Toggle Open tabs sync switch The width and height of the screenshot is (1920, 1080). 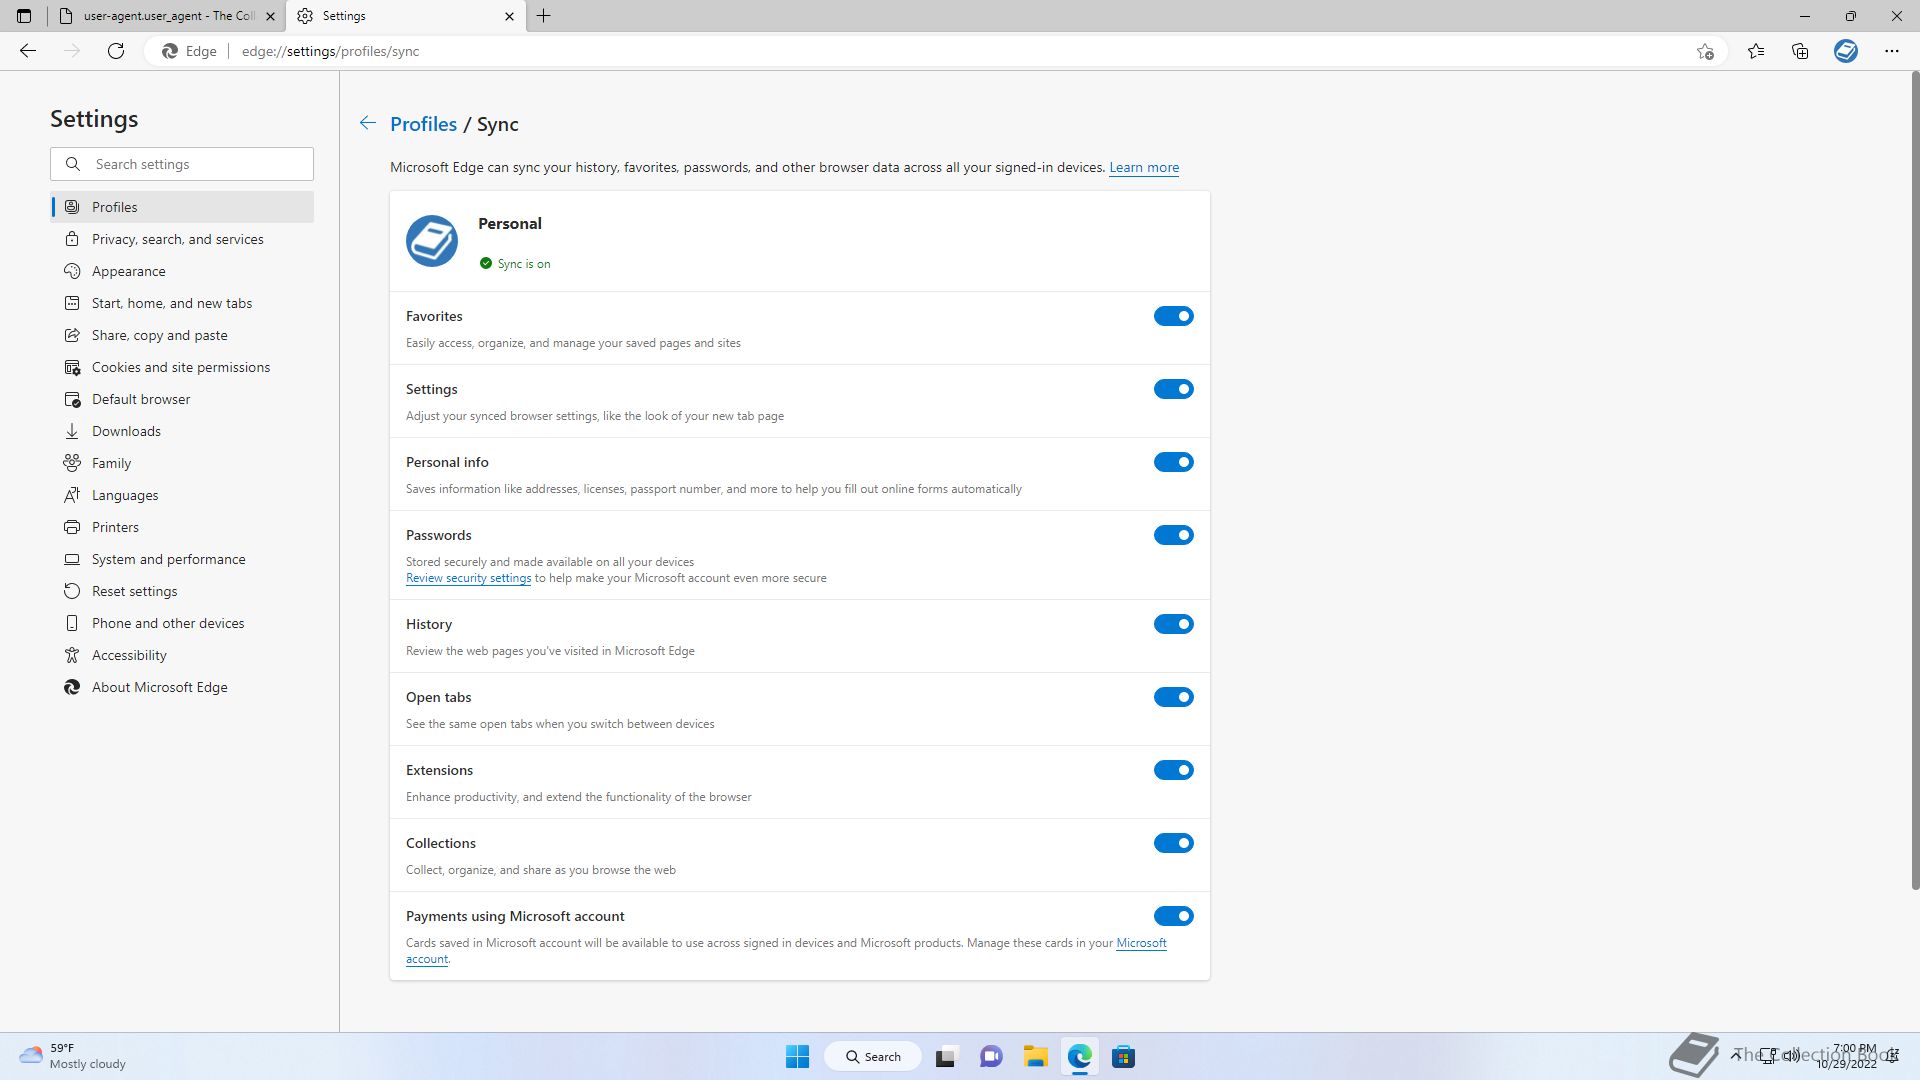click(1174, 697)
